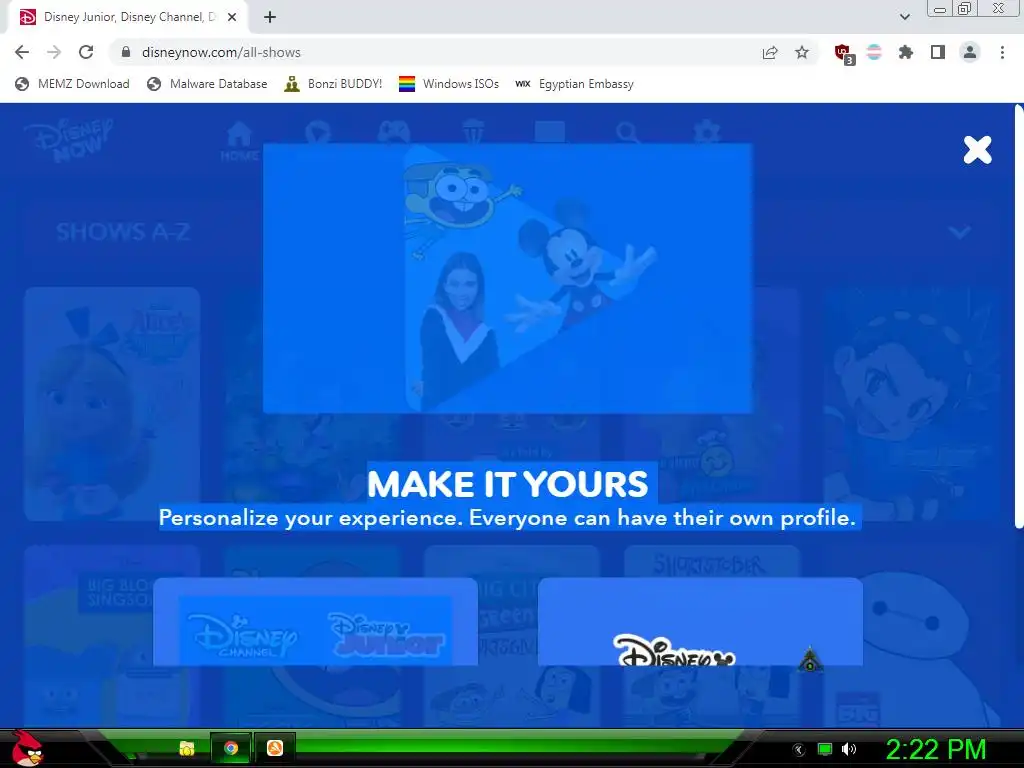This screenshot has width=1024, height=768.
Task: Open the Egyptian Embassy bookmark
Action: [x=574, y=84]
